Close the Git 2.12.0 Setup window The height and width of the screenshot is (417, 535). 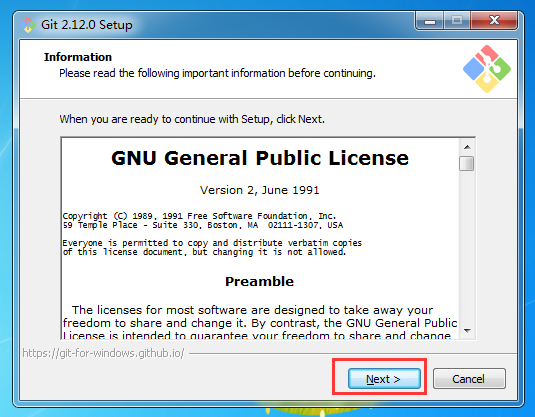[x=494, y=21]
